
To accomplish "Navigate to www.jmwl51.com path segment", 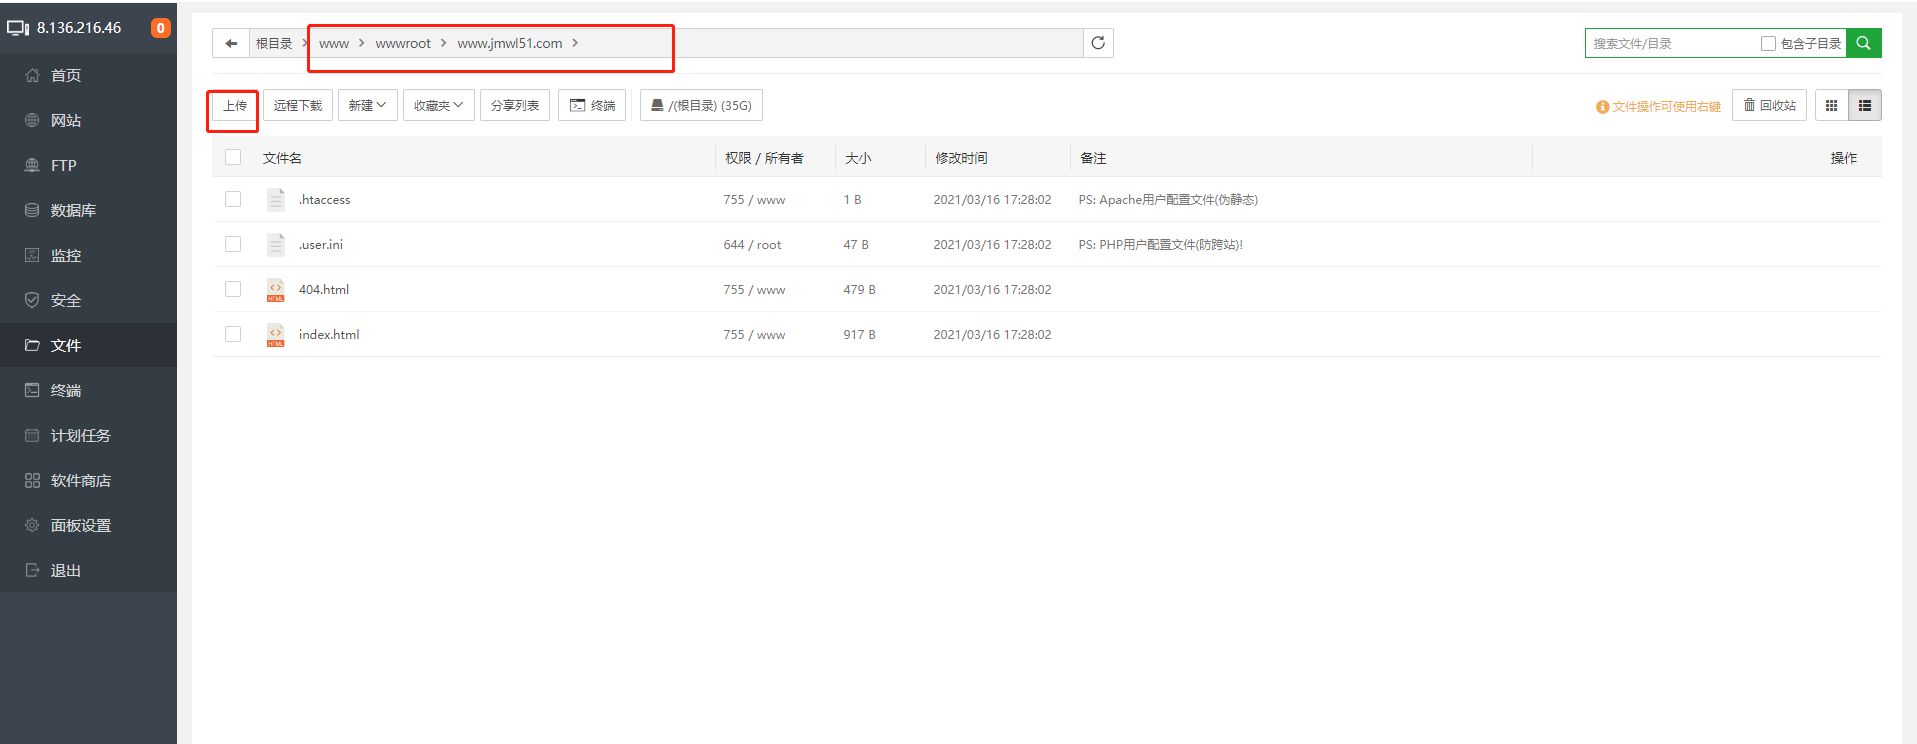I will point(510,43).
